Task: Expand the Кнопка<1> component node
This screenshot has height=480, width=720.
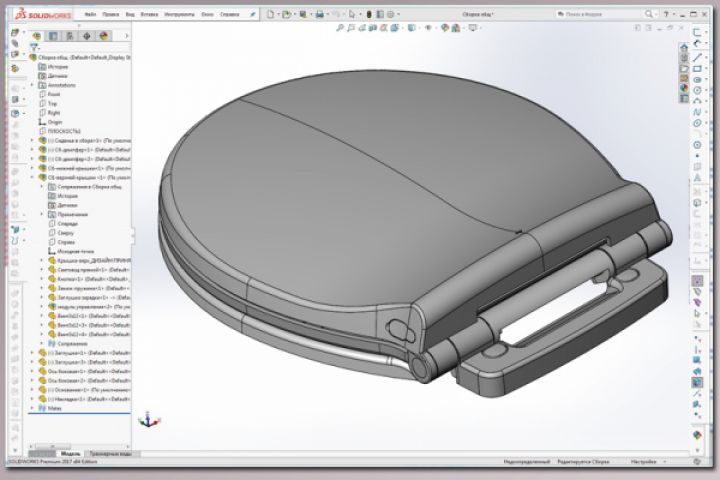Action: (x=42, y=279)
